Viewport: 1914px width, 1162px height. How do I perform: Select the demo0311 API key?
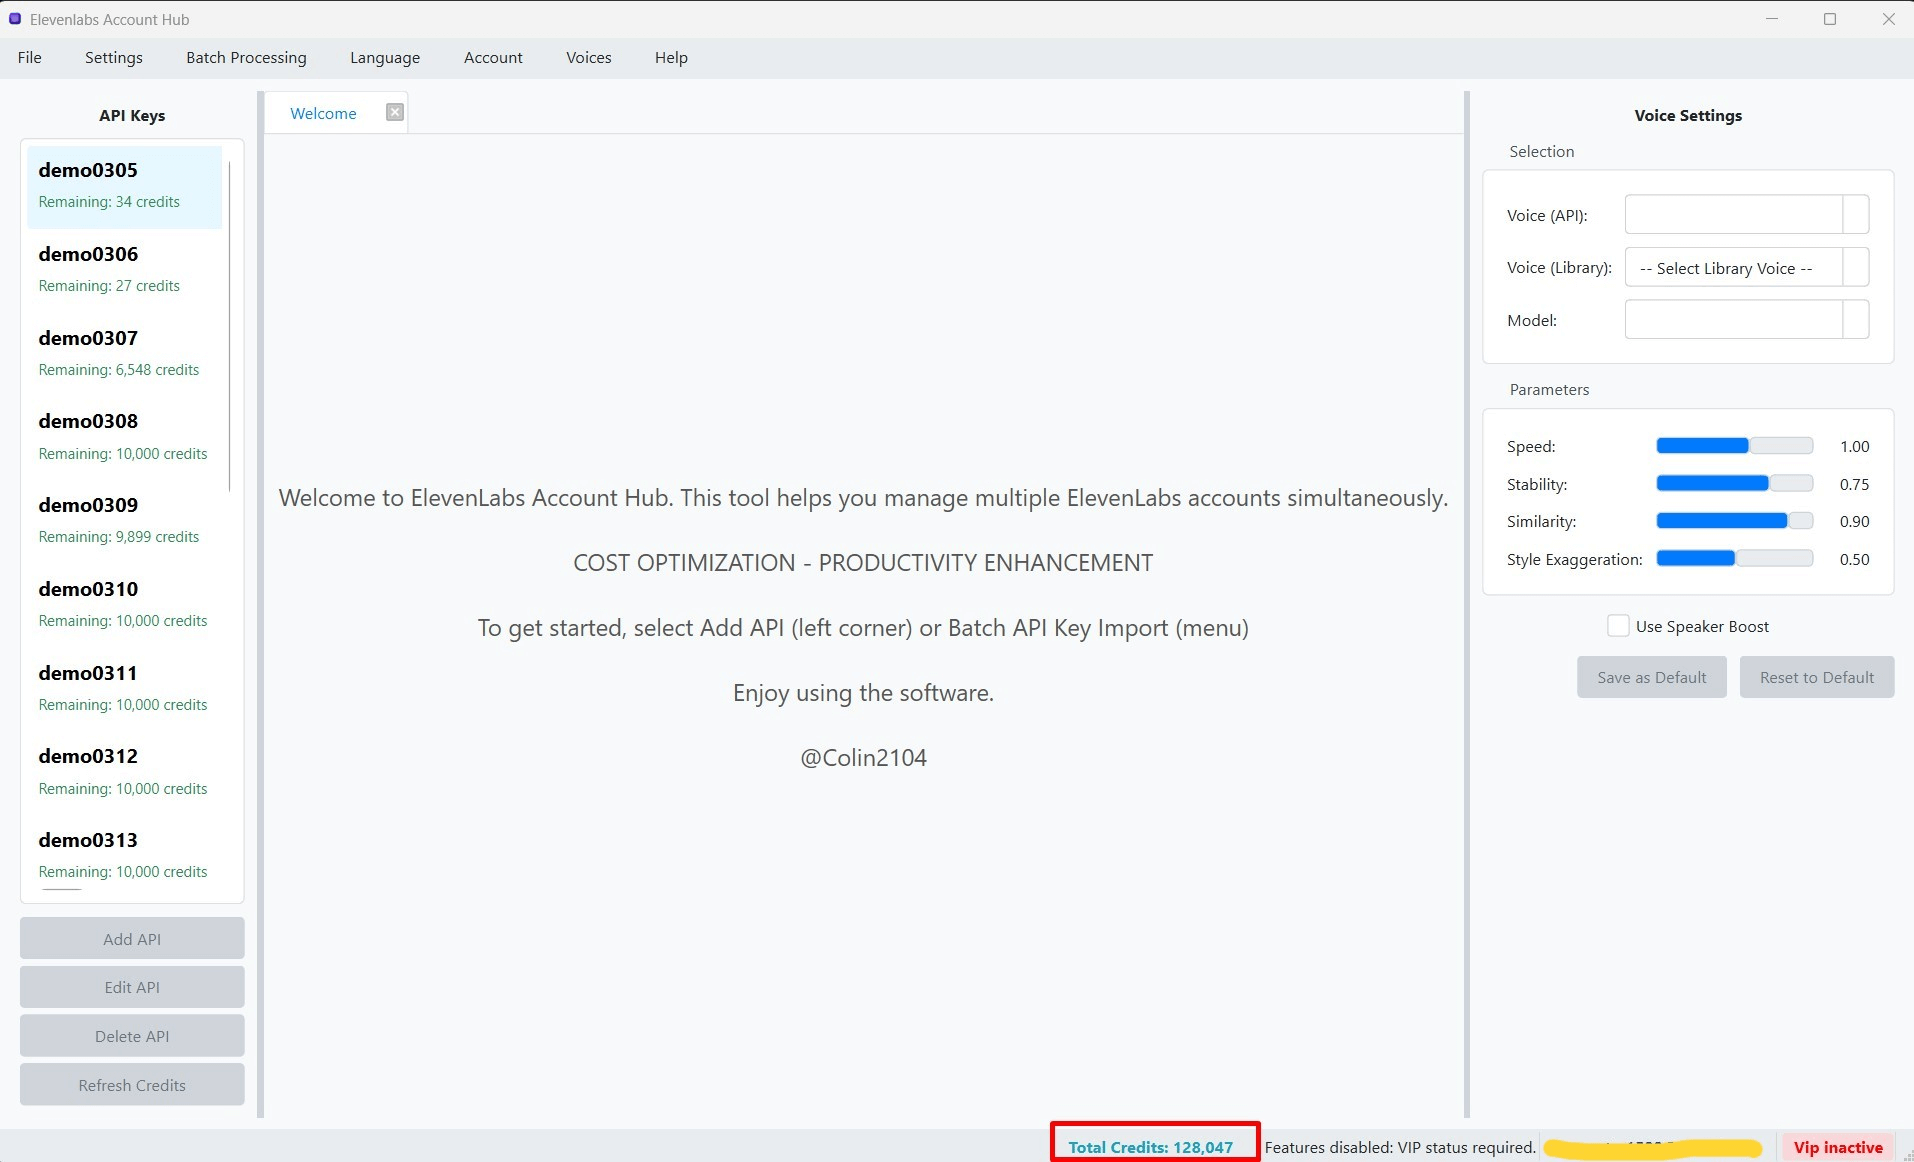coord(124,690)
